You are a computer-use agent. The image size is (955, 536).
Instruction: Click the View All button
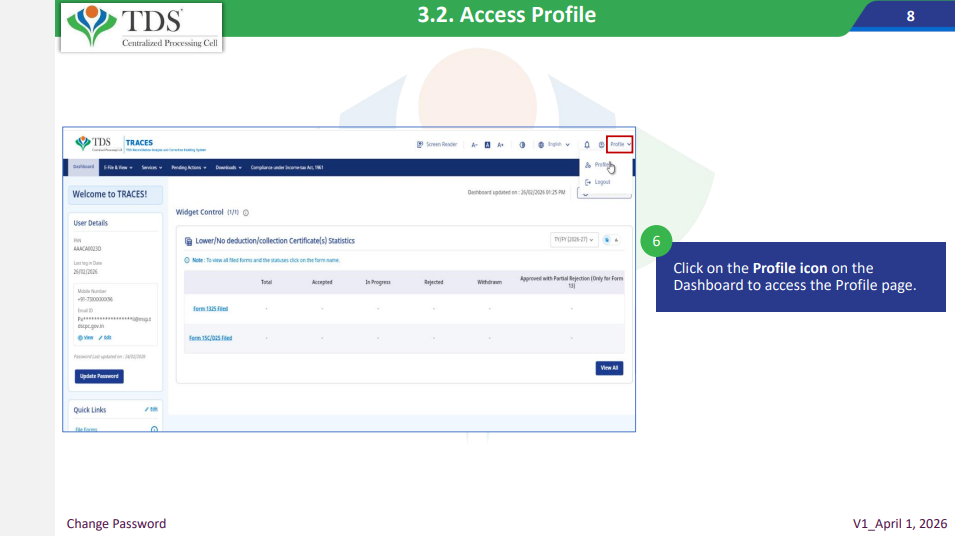point(609,368)
